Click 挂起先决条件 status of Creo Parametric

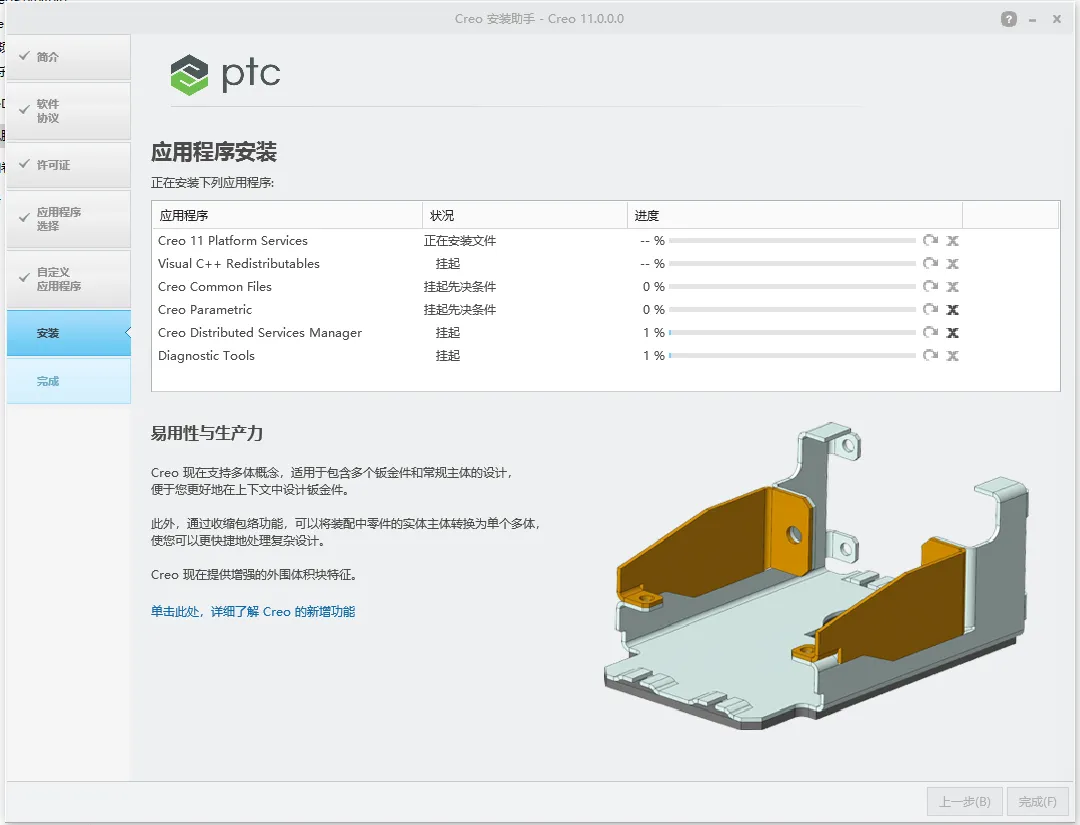(459, 310)
